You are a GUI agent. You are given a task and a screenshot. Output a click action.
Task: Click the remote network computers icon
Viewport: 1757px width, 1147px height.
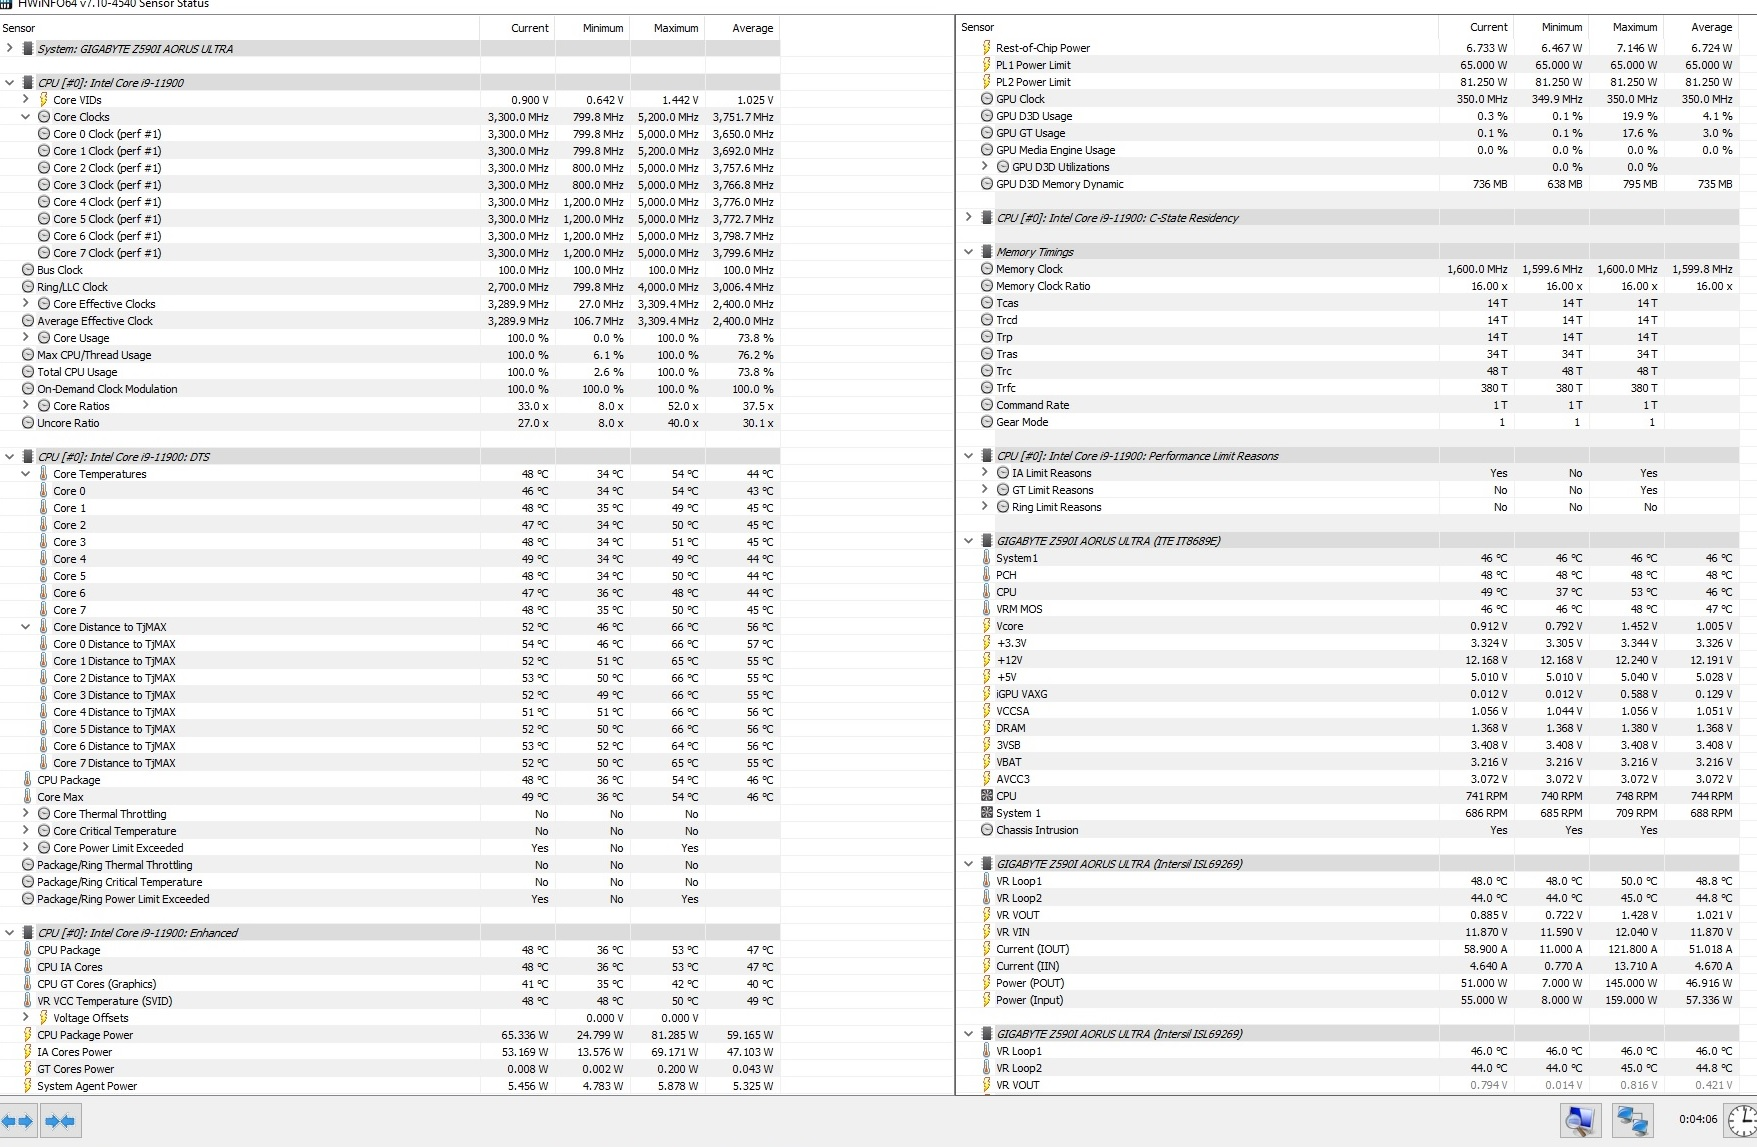pos(1632,1121)
